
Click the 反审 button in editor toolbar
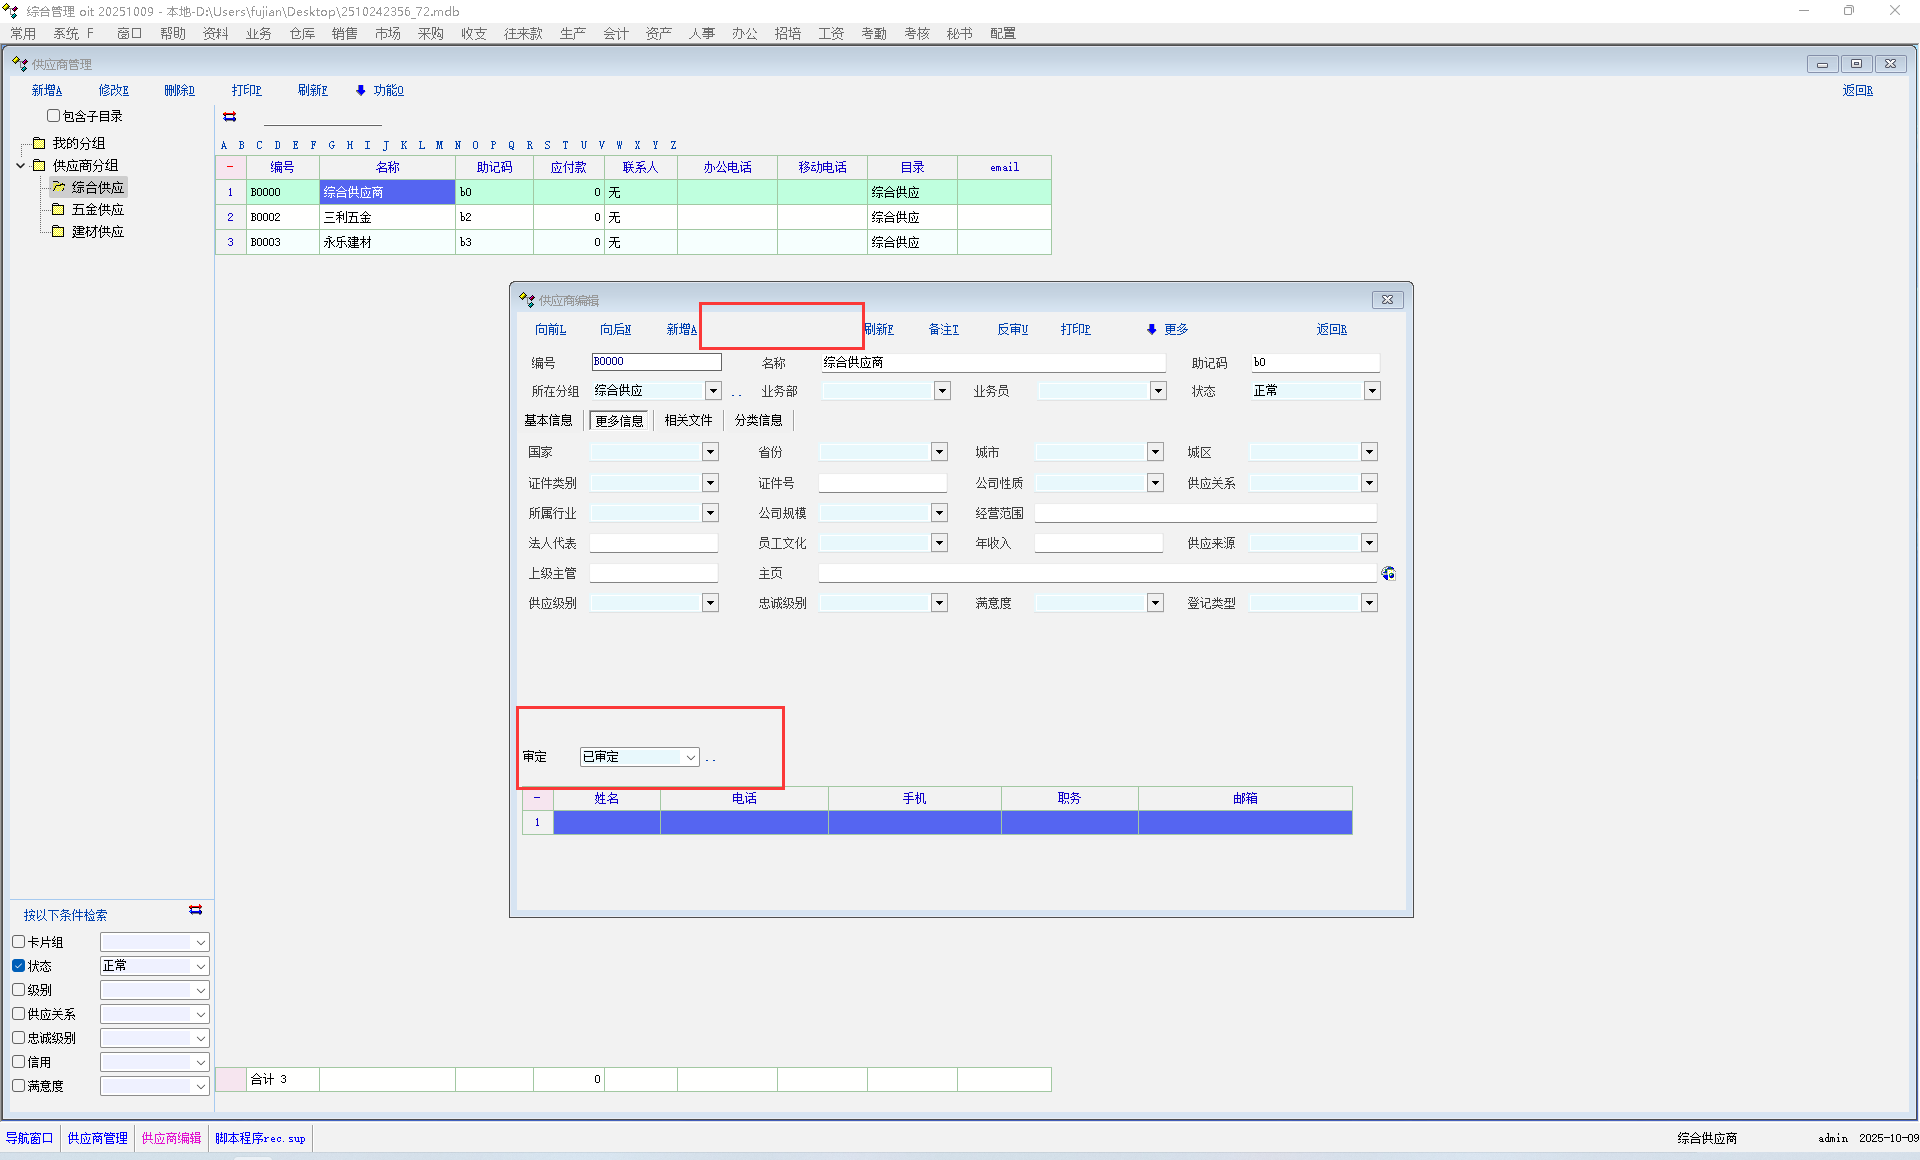pyautogui.click(x=1011, y=329)
